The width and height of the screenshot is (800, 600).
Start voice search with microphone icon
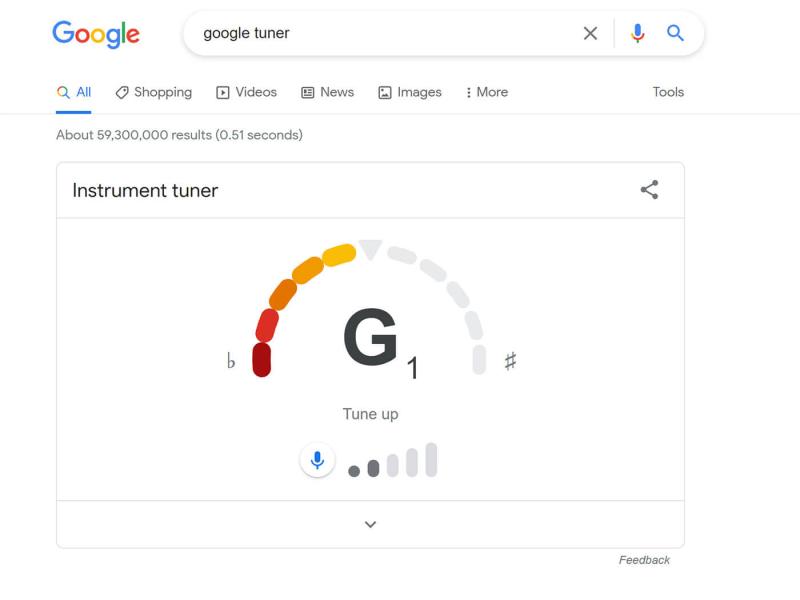[x=637, y=33]
